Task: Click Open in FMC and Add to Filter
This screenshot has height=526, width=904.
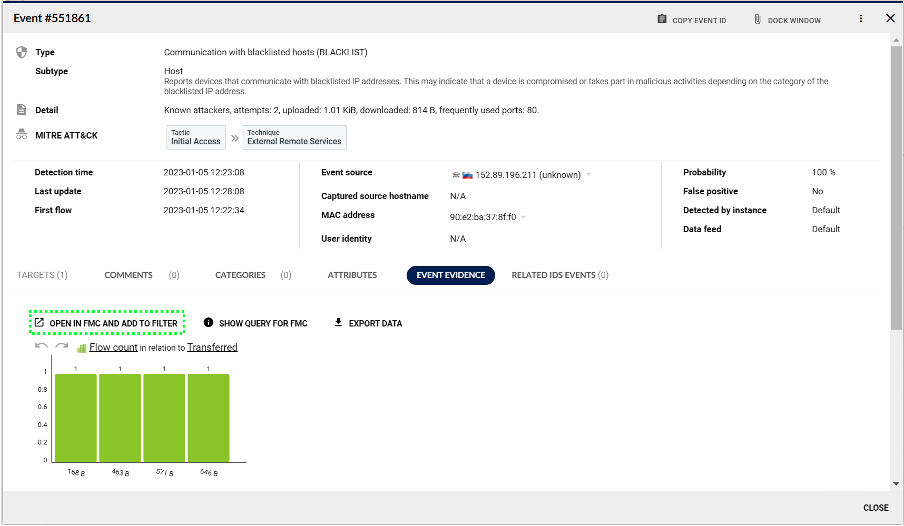Action: 106,323
